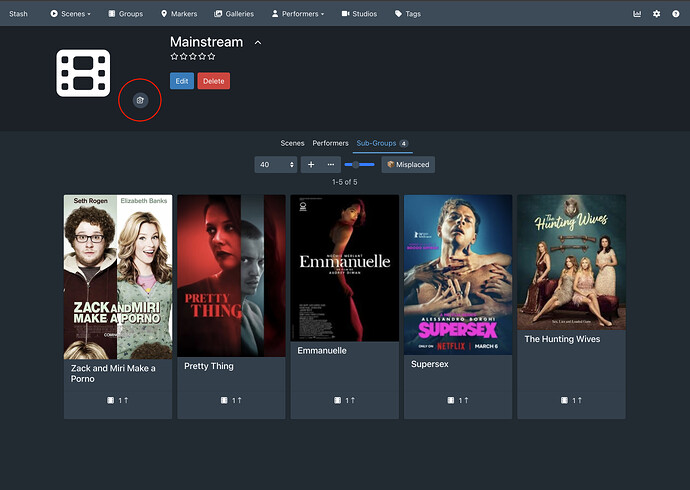Switch to the Performers tab
Screen dimensions: 690x490
(x=330, y=143)
